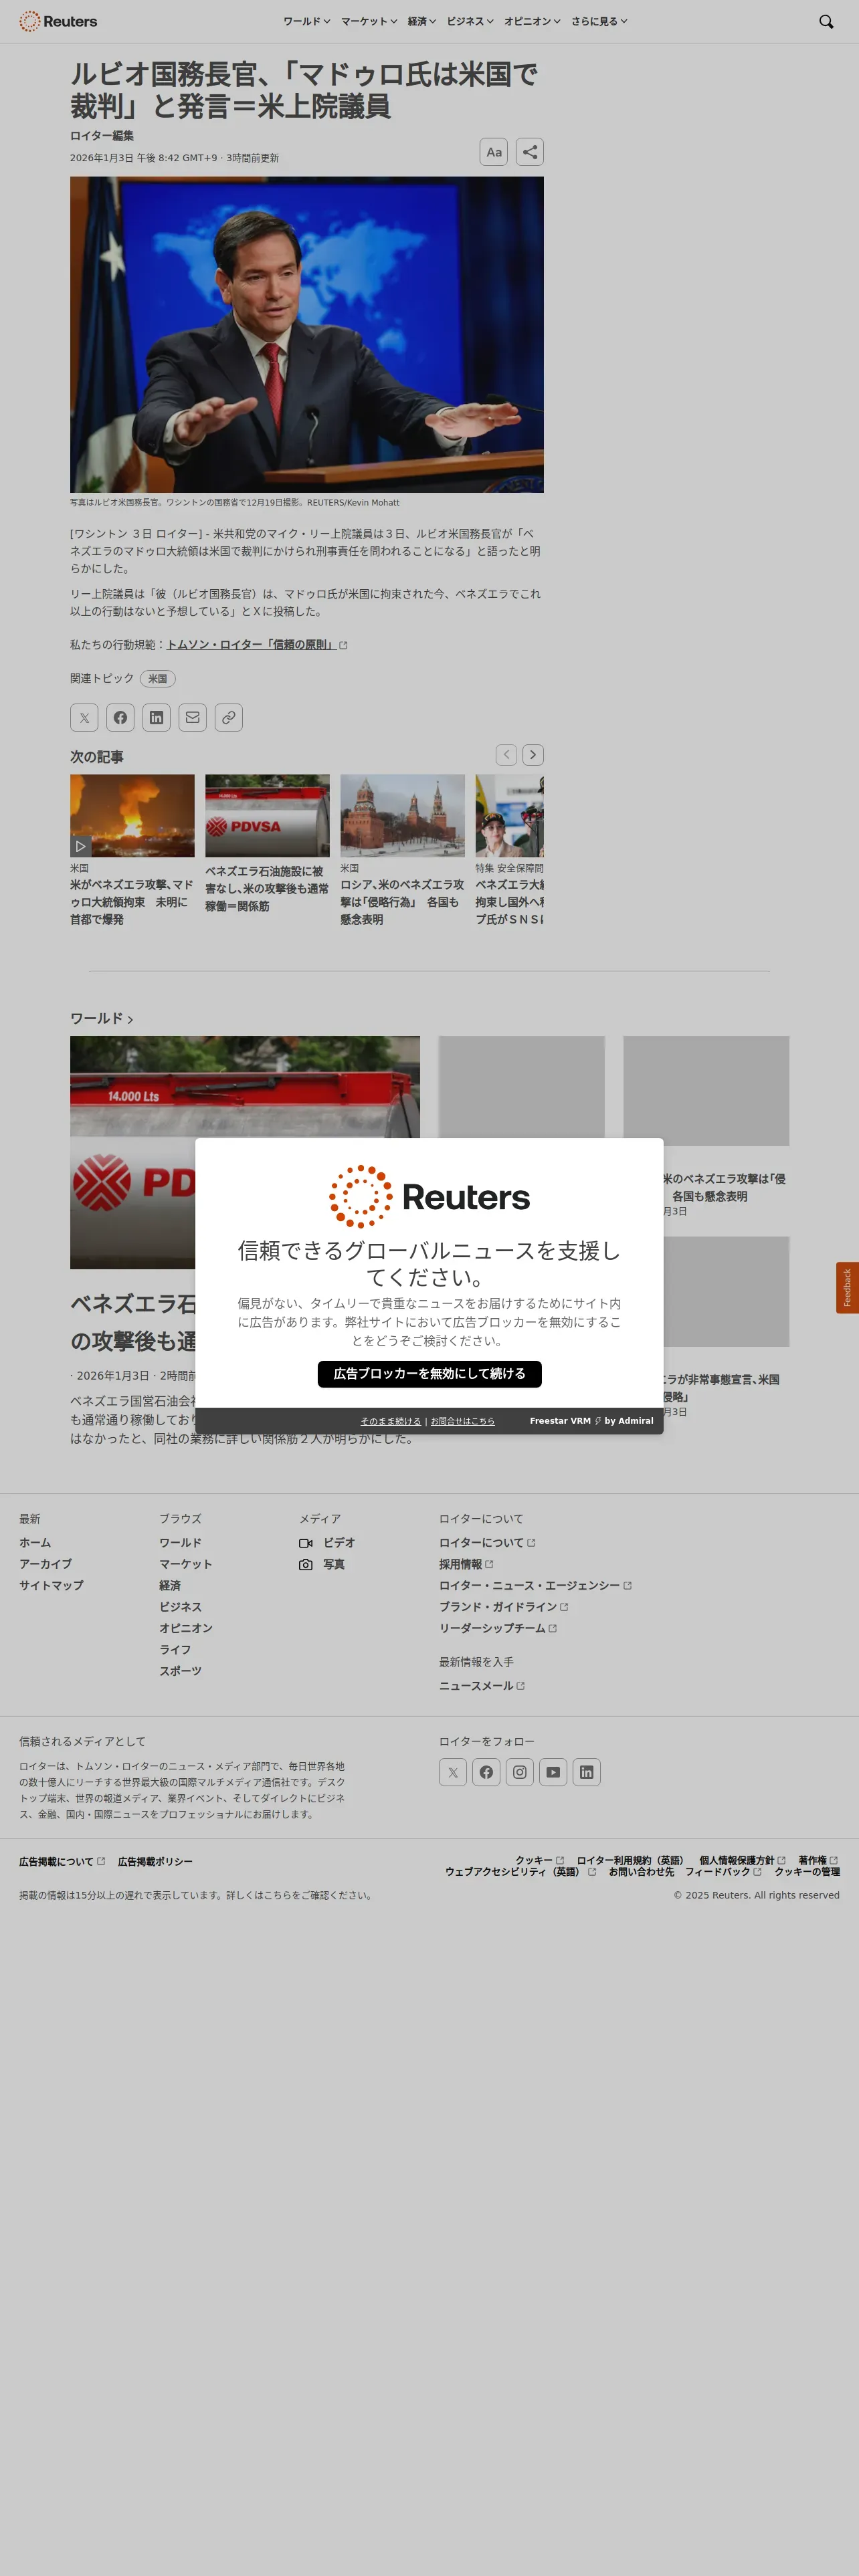Viewport: 859px width, 2576px height.
Task: Open the share icon next to Aa
Action: coord(530,152)
